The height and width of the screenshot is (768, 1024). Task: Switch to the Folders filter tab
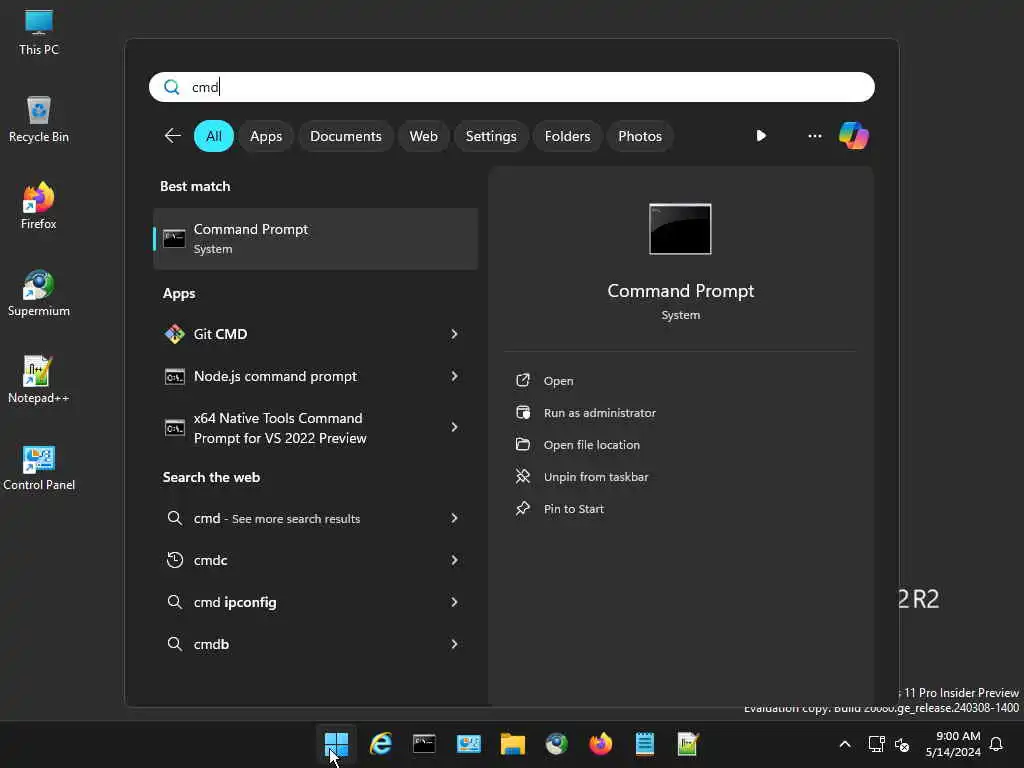(568, 136)
